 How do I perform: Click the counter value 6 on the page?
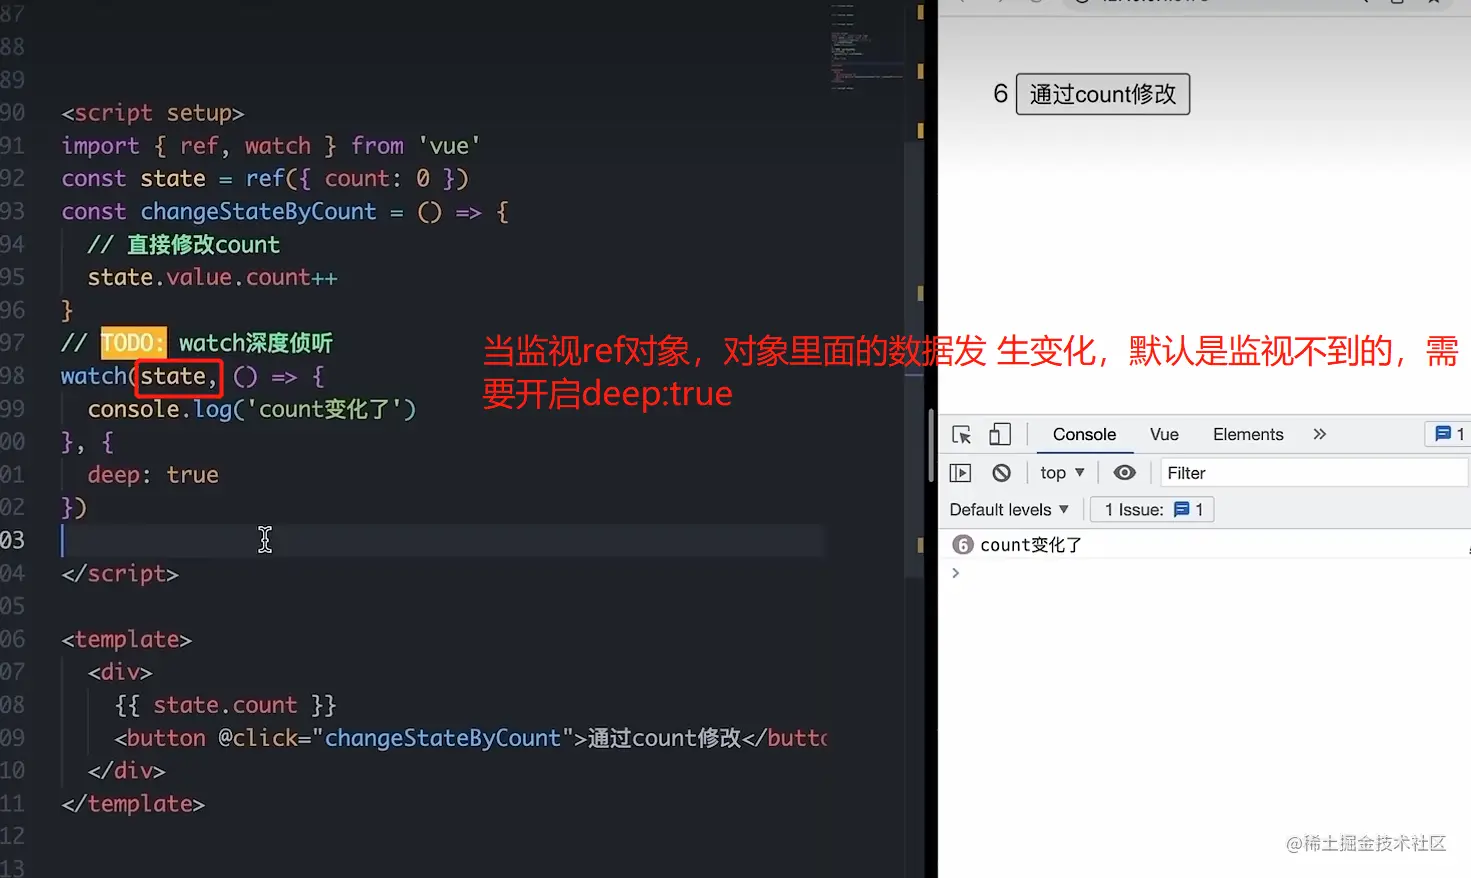[x=1000, y=94]
